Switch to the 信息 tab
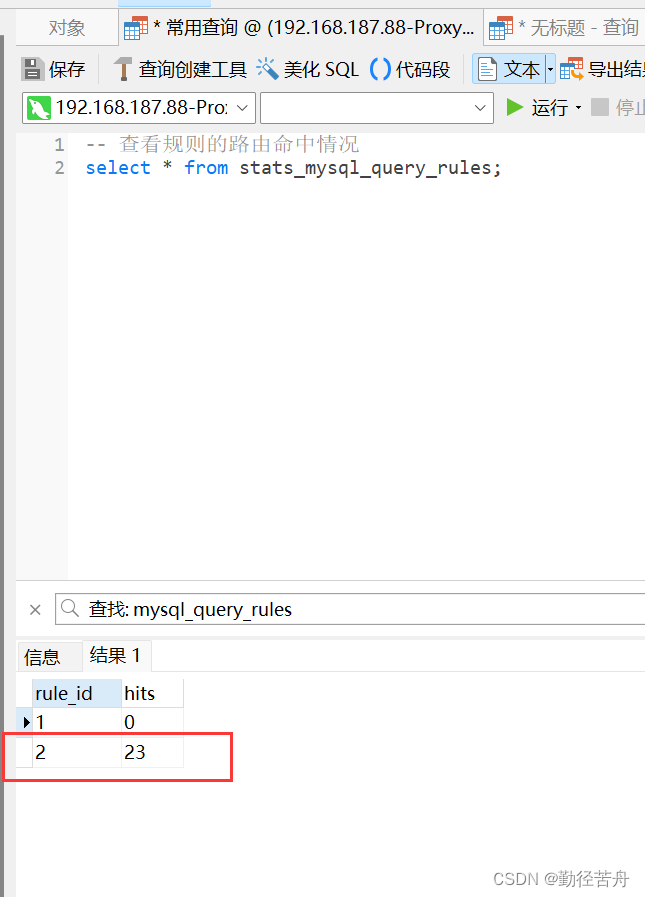This screenshot has width=645, height=897. tap(42, 657)
